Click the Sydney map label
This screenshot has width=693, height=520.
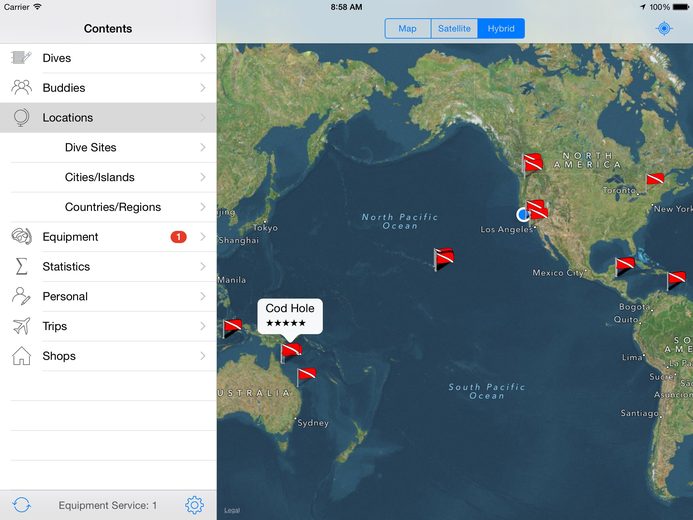(x=313, y=423)
